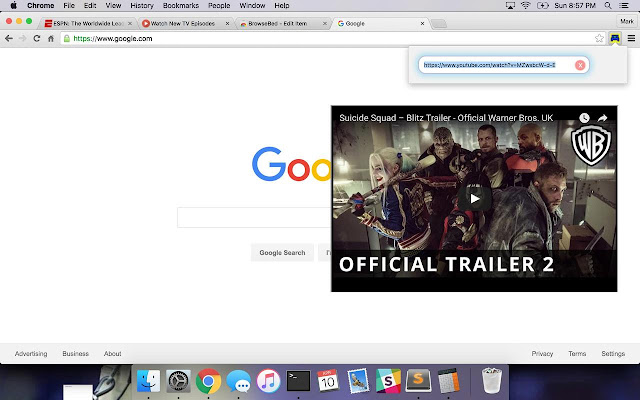Screen dimensions: 640x400
Task: Click the BrowseBed couch extension icon
Action: pyautogui.click(x=615, y=38)
